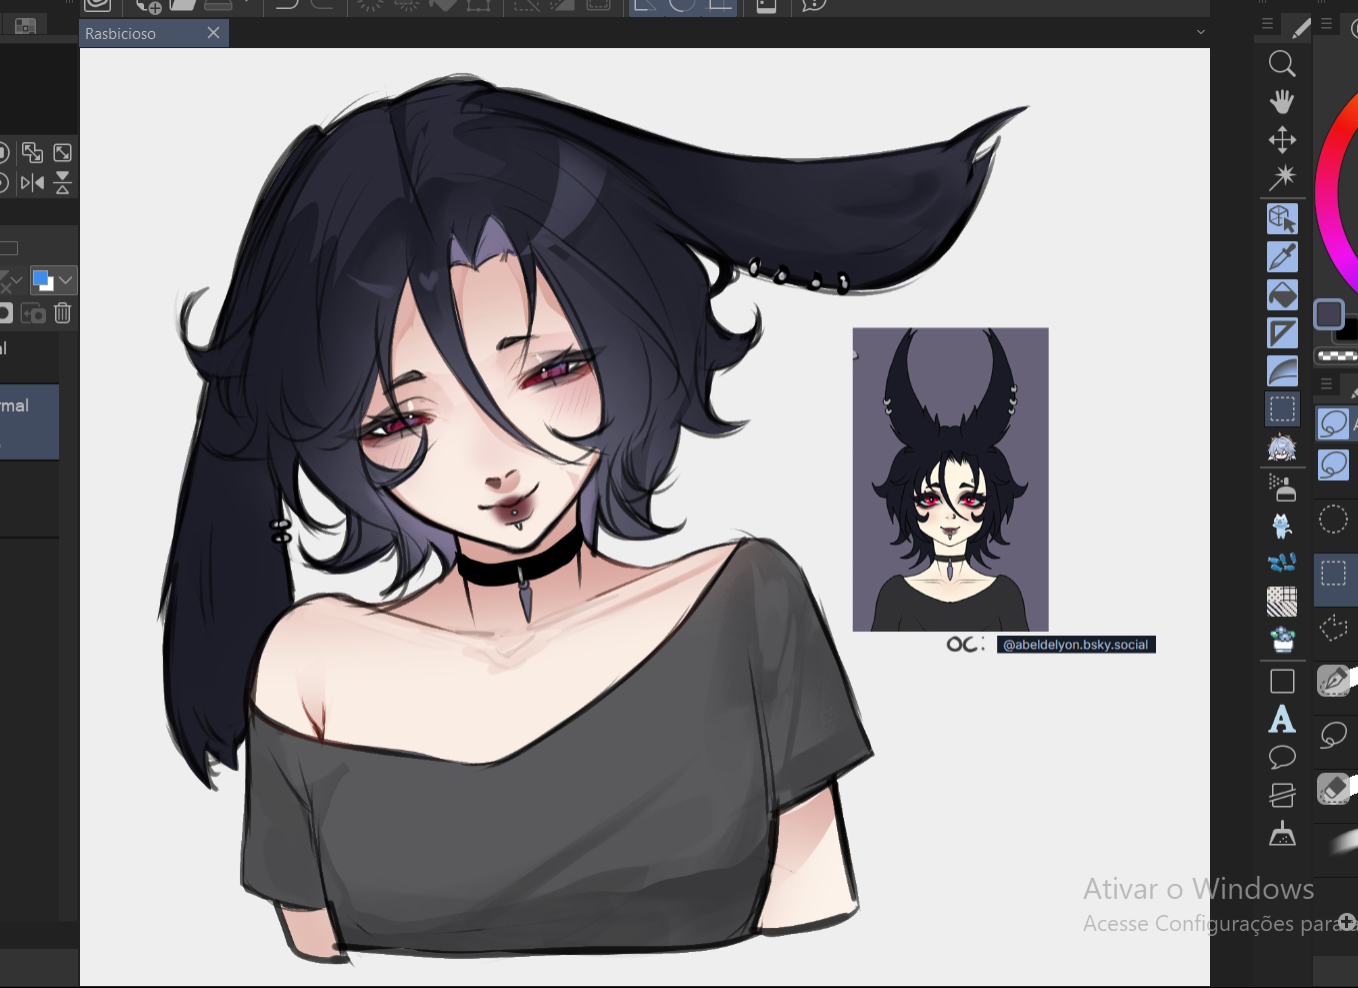Close the Rasbicioso tab
1358x988 pixels.
213,33
